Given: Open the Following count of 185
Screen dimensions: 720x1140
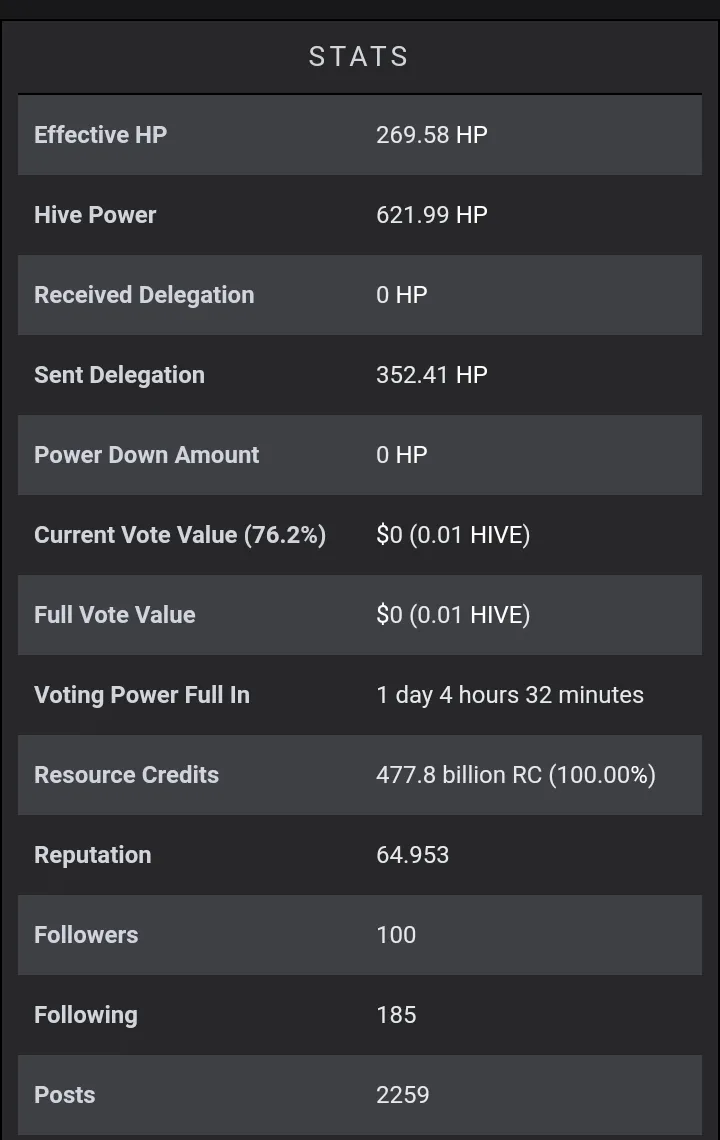Looking at the screenshot, I should tap(396, 1014).
